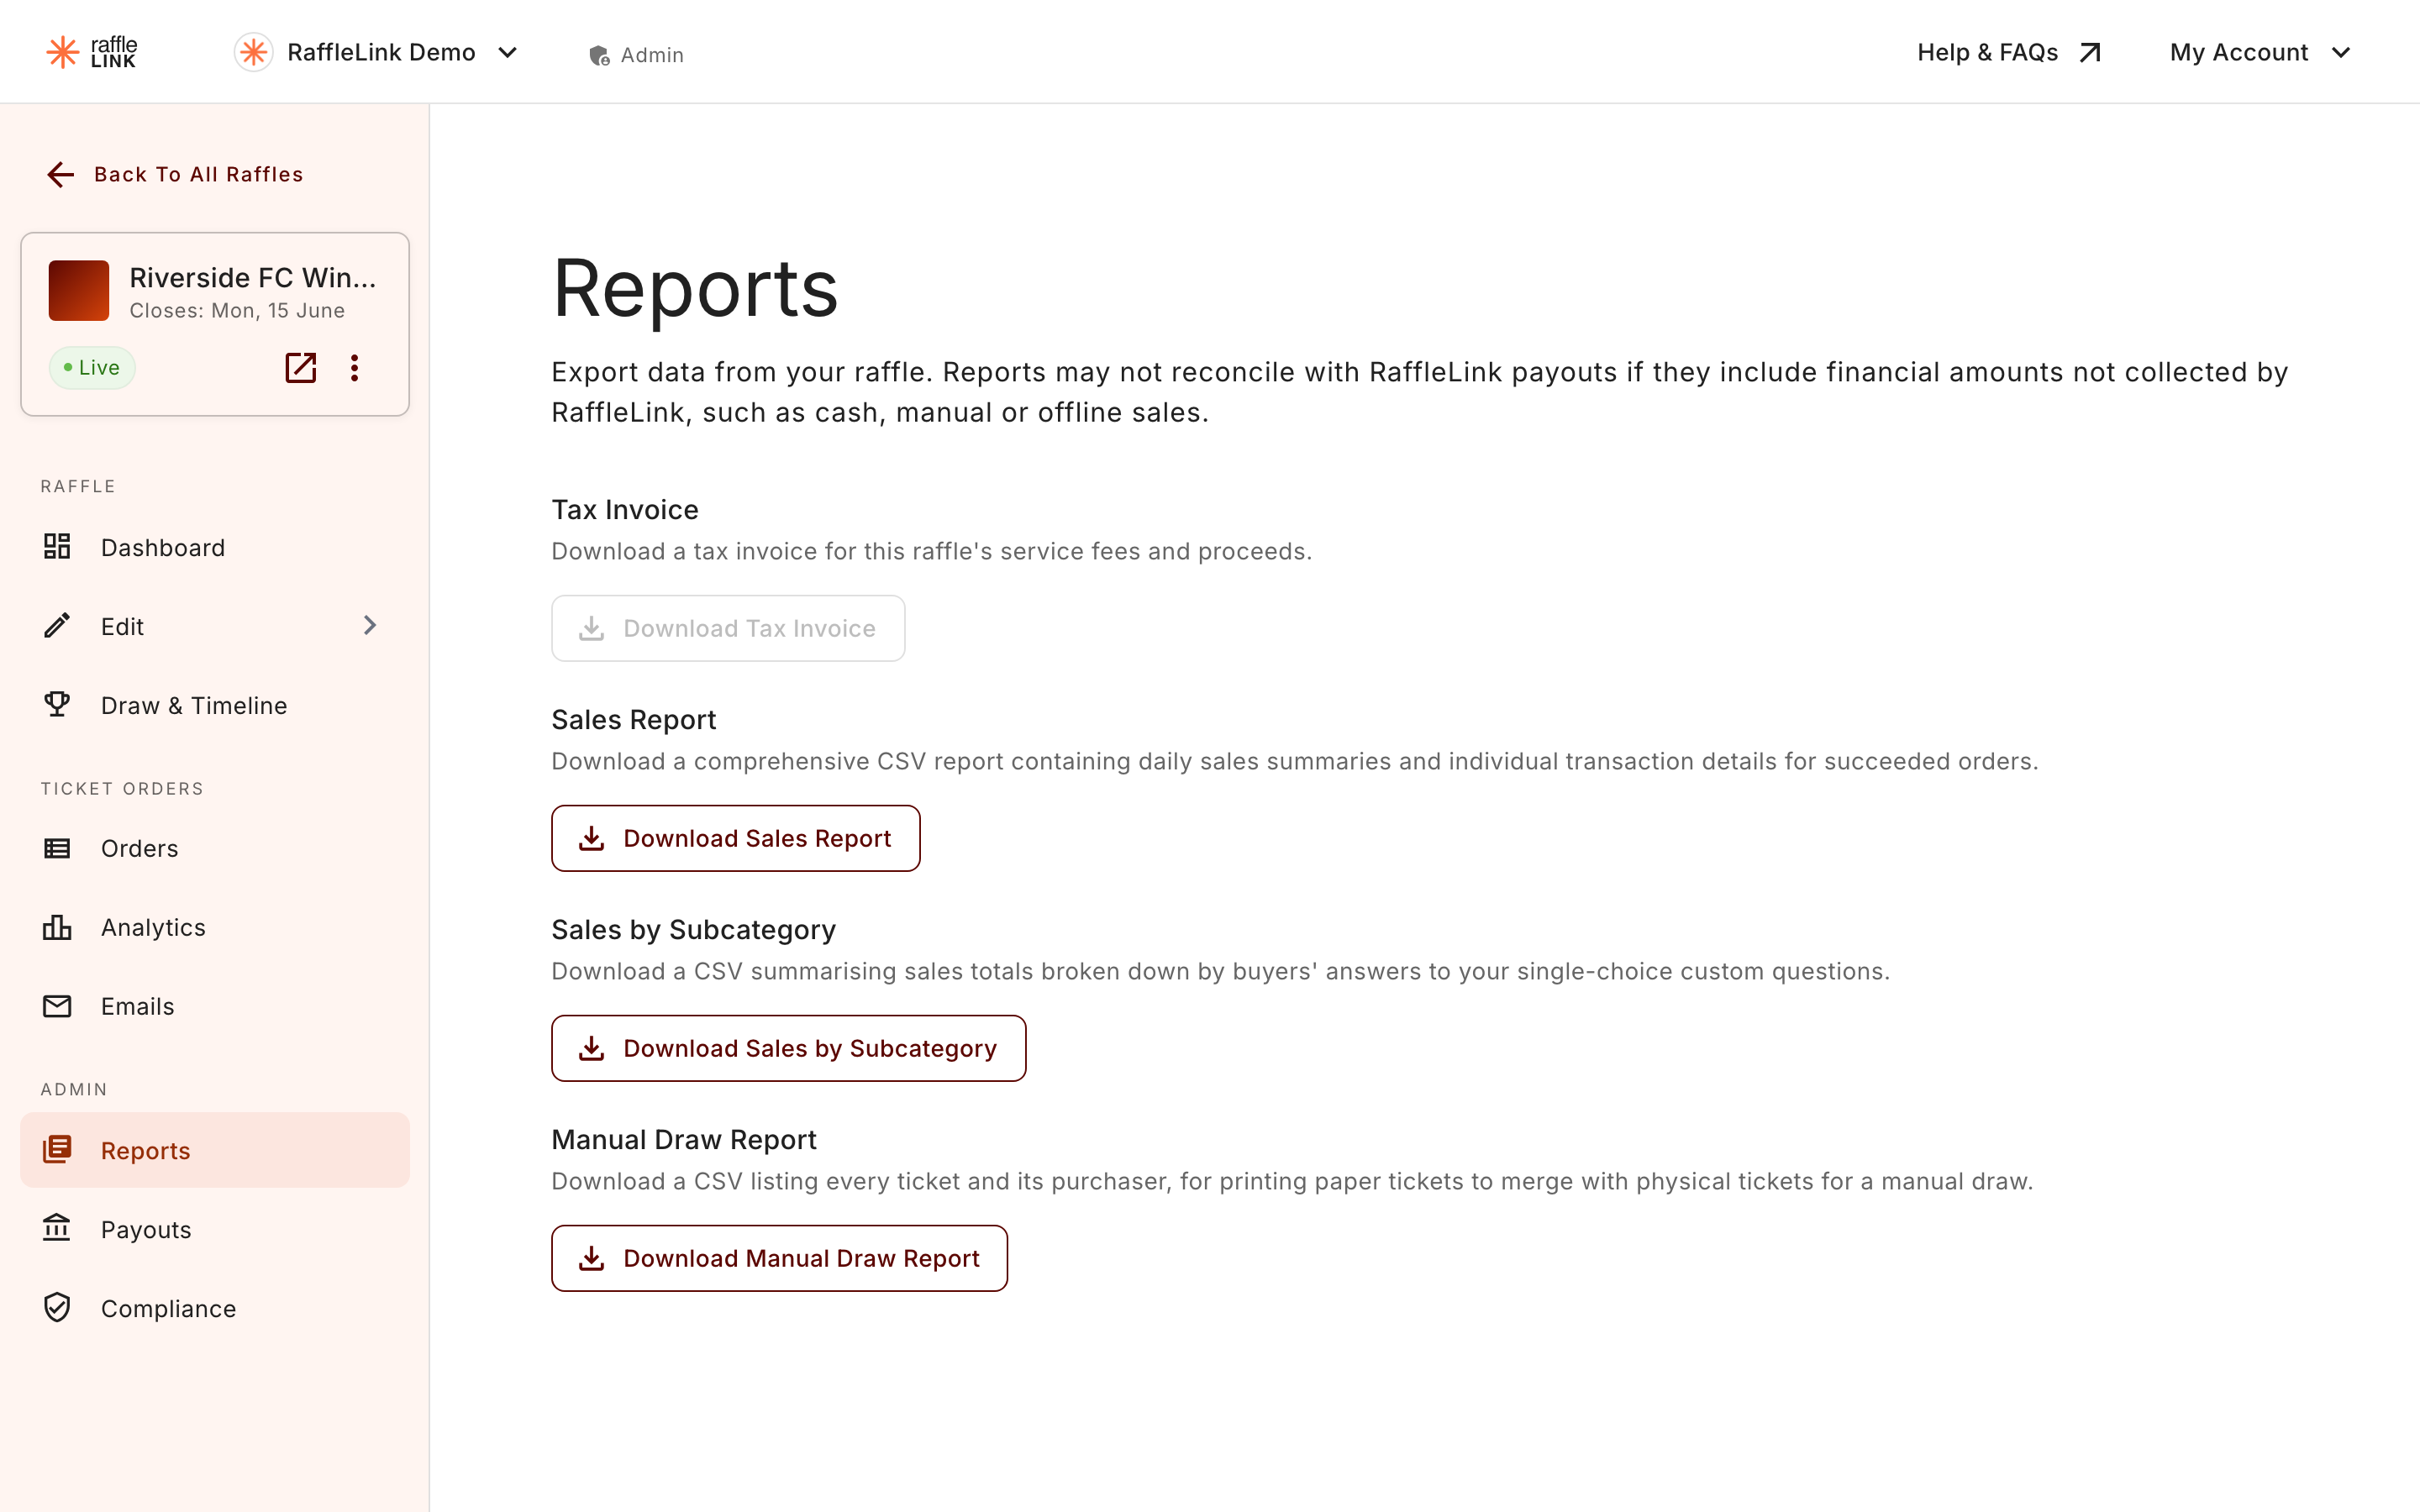Click Download Sales Report button
Image resolution: width=2420 pixels, height=1512 pixels.
(735, 838)
